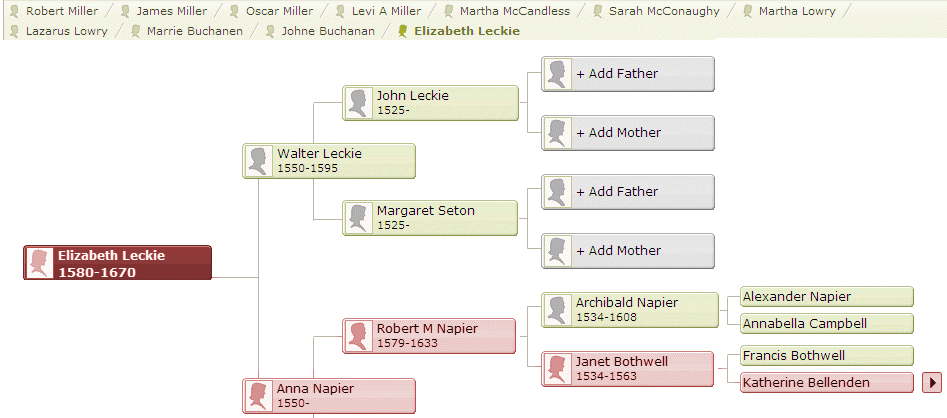
Task: Add a mother for Margaret Seton
Action: coord(630,251)
